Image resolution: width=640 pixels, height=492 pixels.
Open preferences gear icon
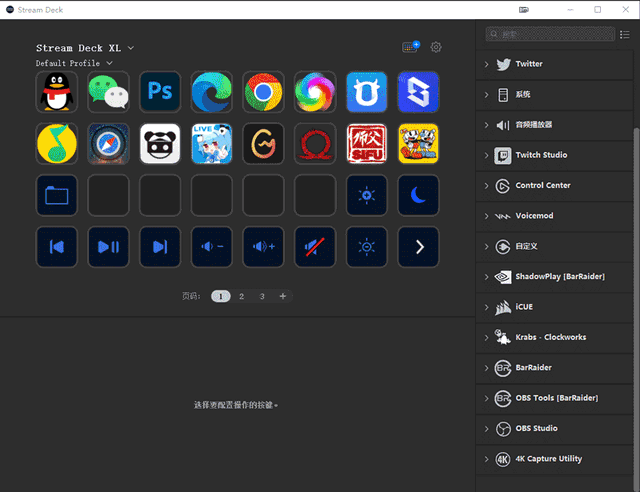[436, 47]
